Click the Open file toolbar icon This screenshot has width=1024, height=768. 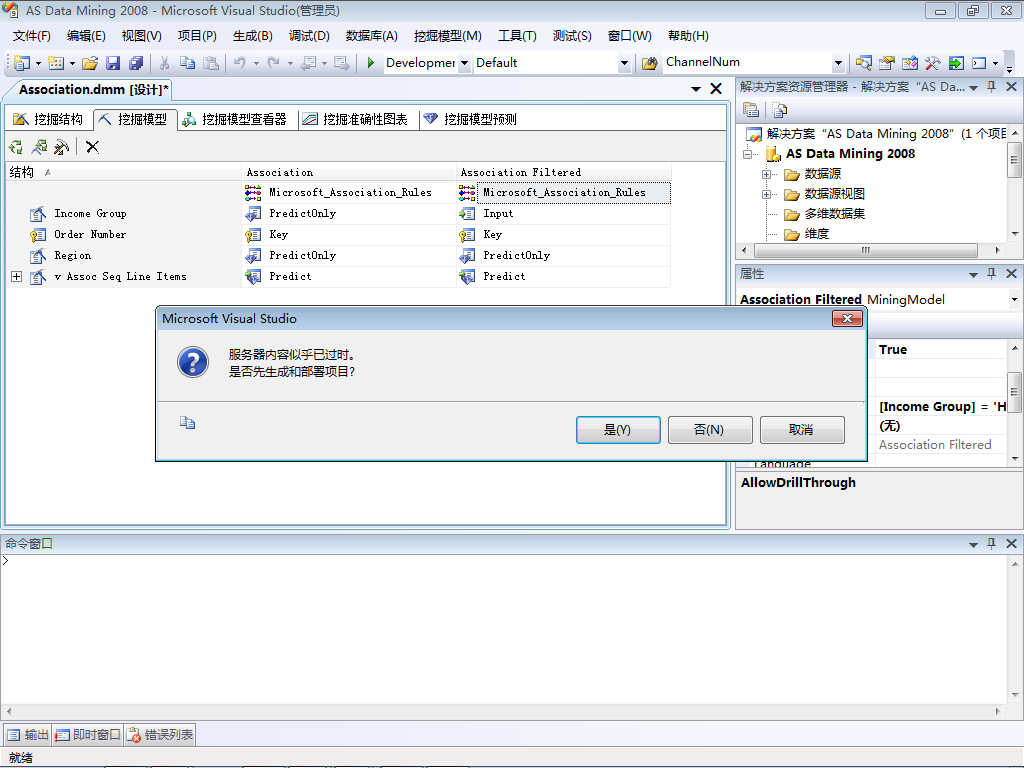click(x=90, y=63)
